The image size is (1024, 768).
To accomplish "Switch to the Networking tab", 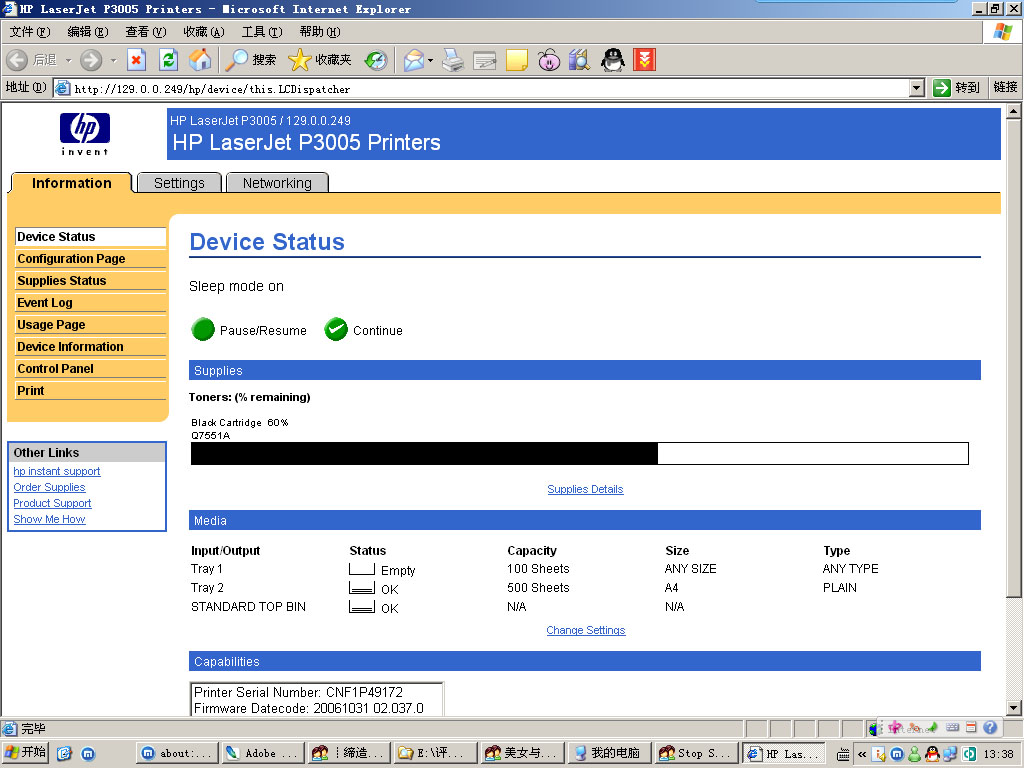I will 277,183.
